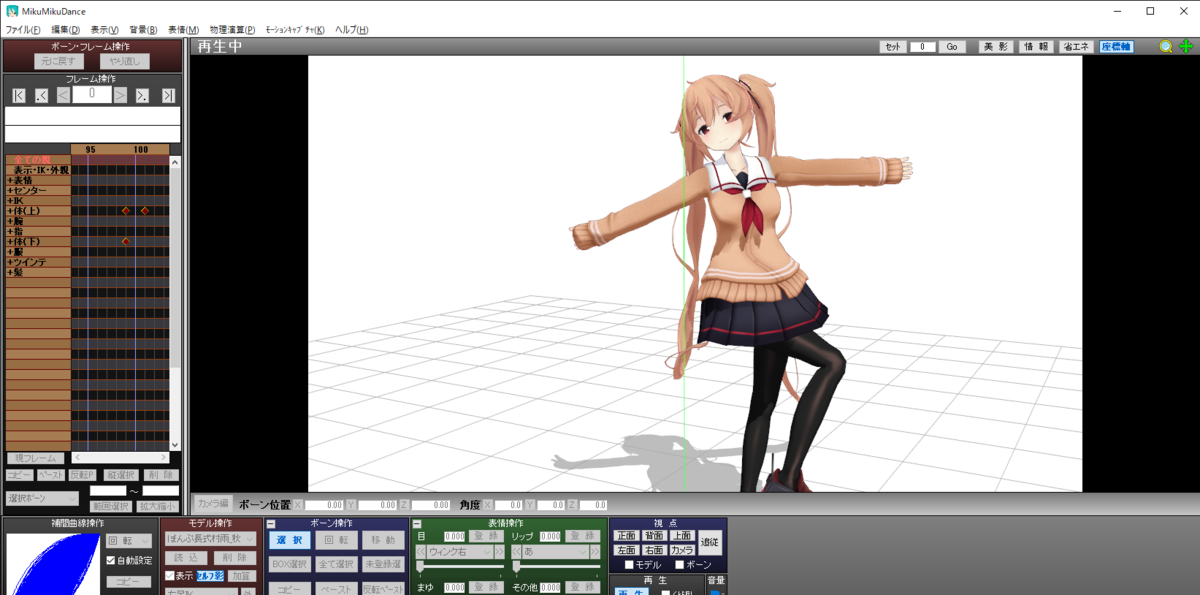Open eye morph ウィンク右 dropdown

[460, 552]
